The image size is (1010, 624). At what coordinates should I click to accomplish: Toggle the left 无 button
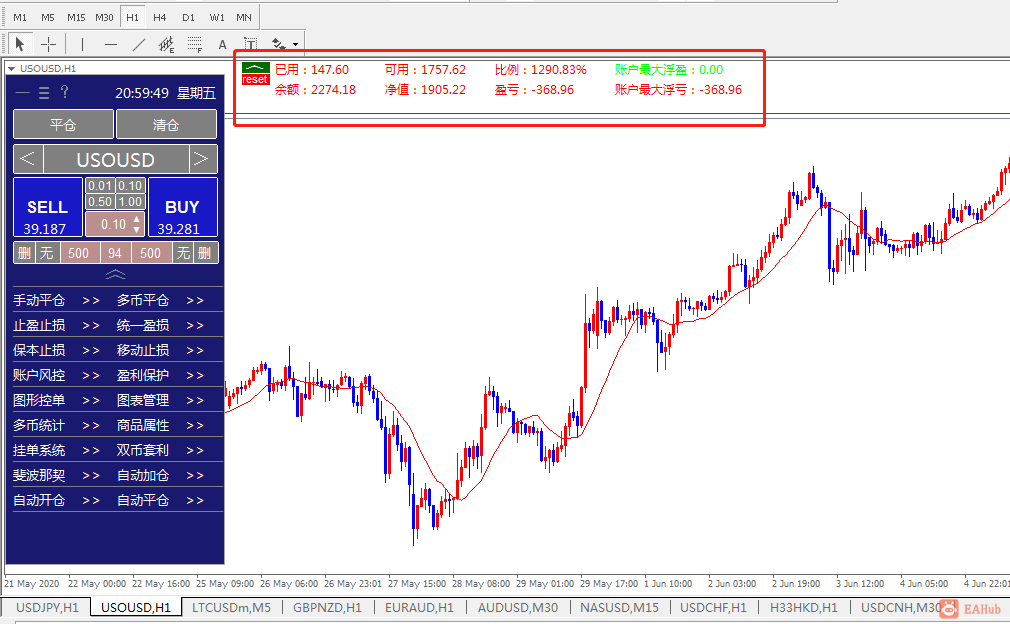tap(47, 253)
